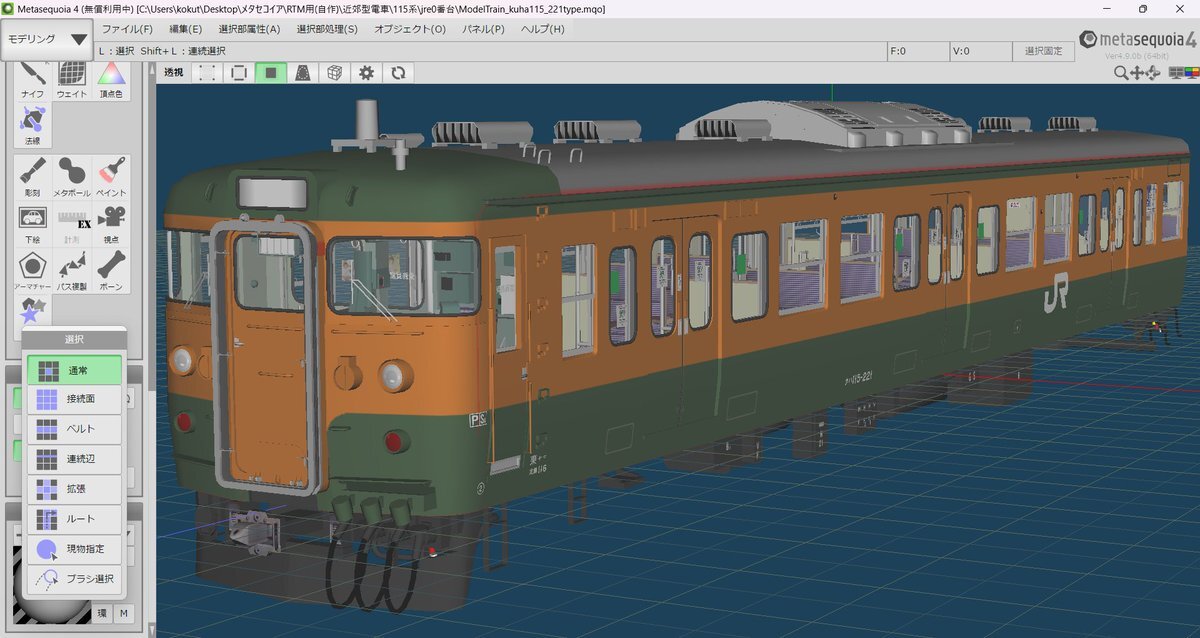
Task: Open the ヘルプ(H) menu
Action: click(x=543, y=29)
